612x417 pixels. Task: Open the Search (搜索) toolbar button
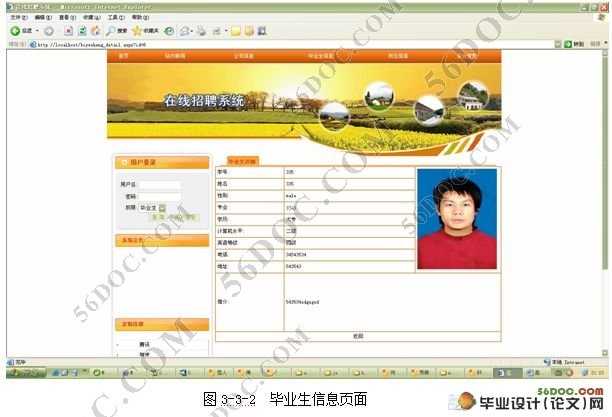click(x=116, y=31)
